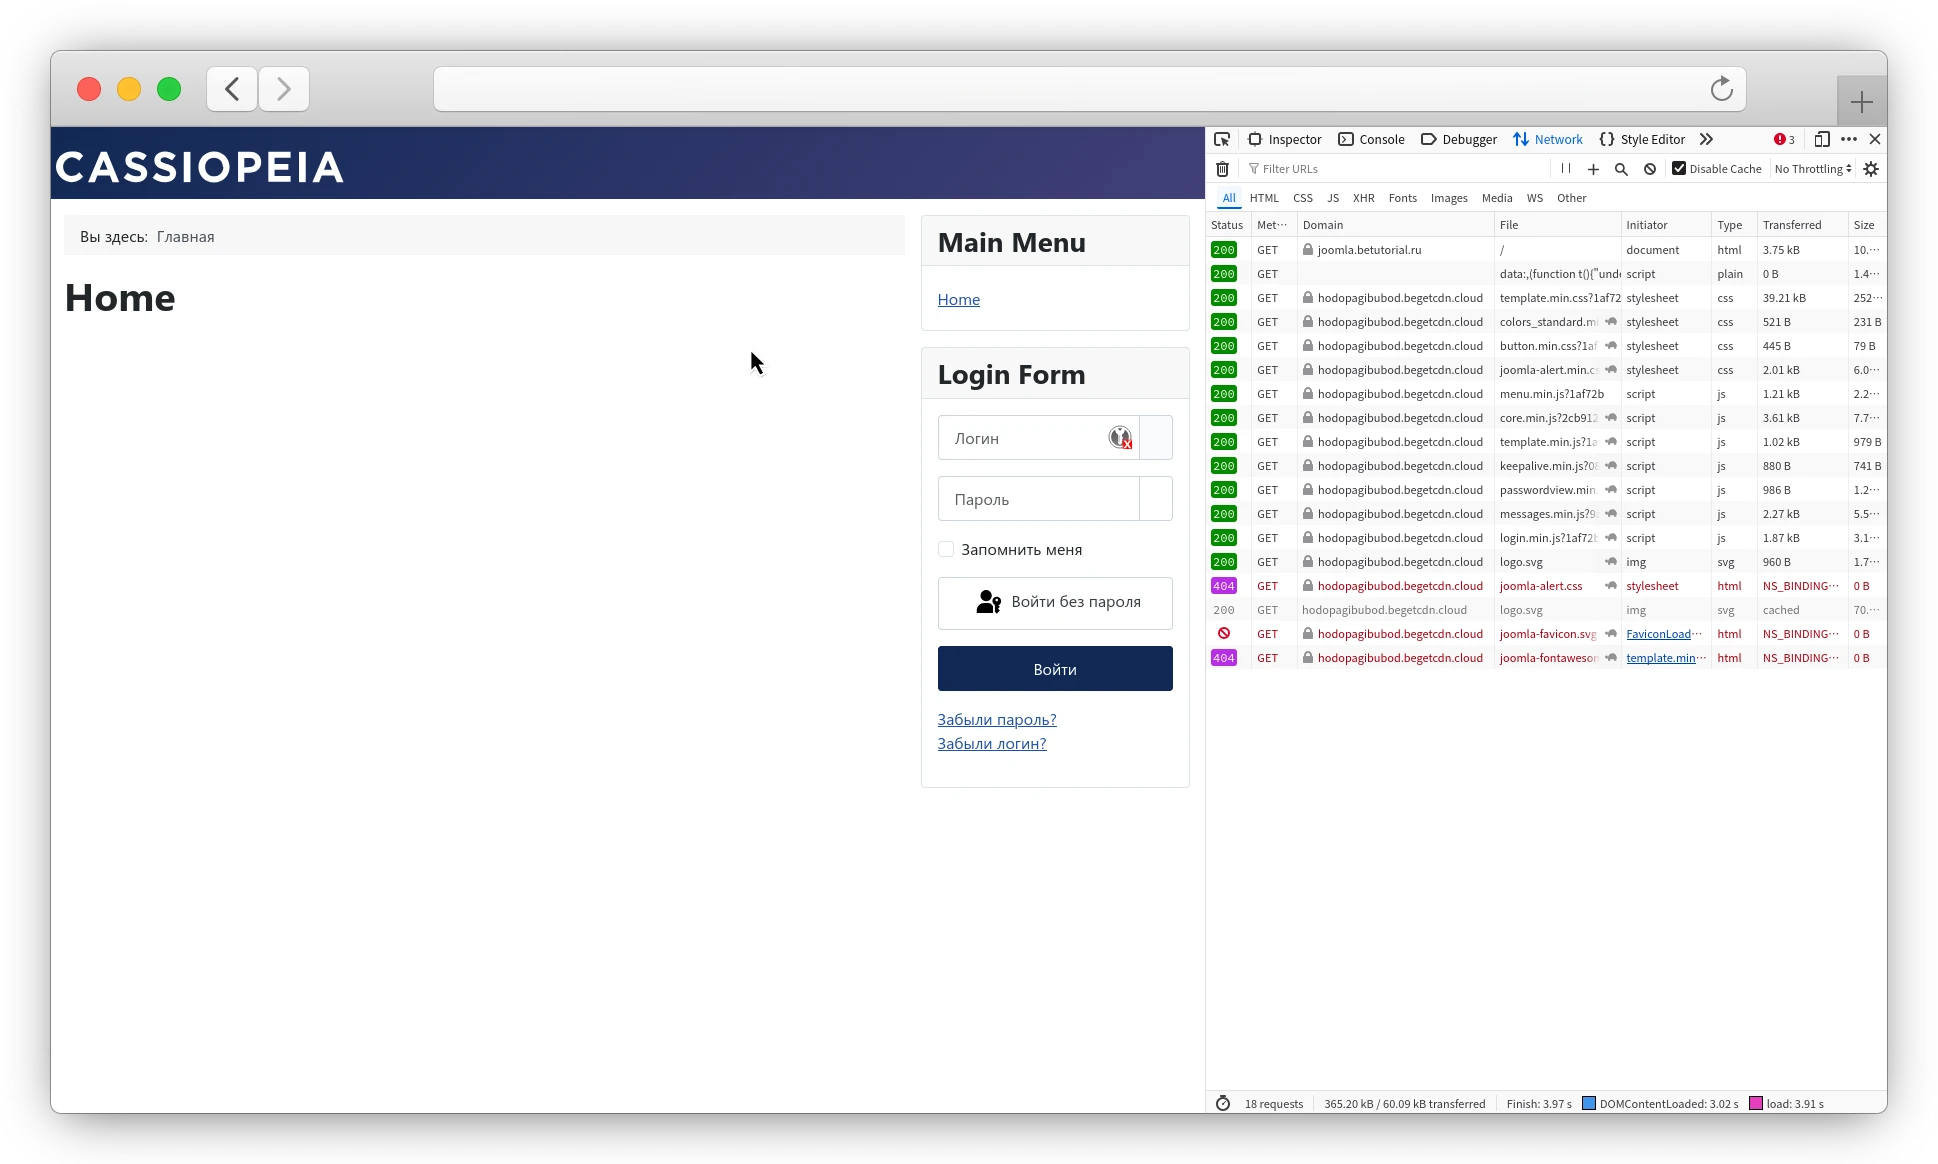Open No Throttling dropdown
The width and height of the screenshot is (1938, 1164).
click(1813, 169)
